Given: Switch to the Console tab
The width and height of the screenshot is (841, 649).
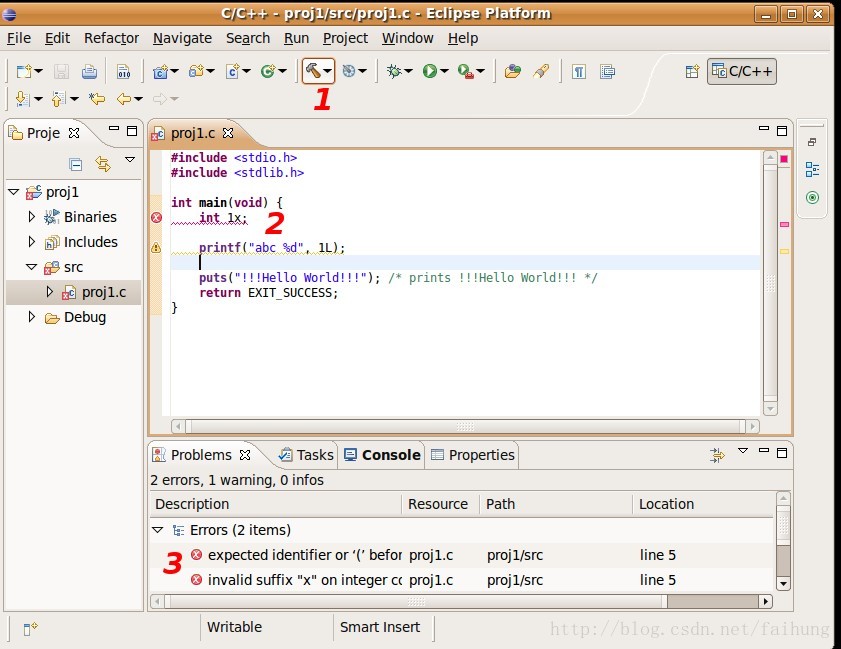Looking at the screenshot, I should point(381,455).
